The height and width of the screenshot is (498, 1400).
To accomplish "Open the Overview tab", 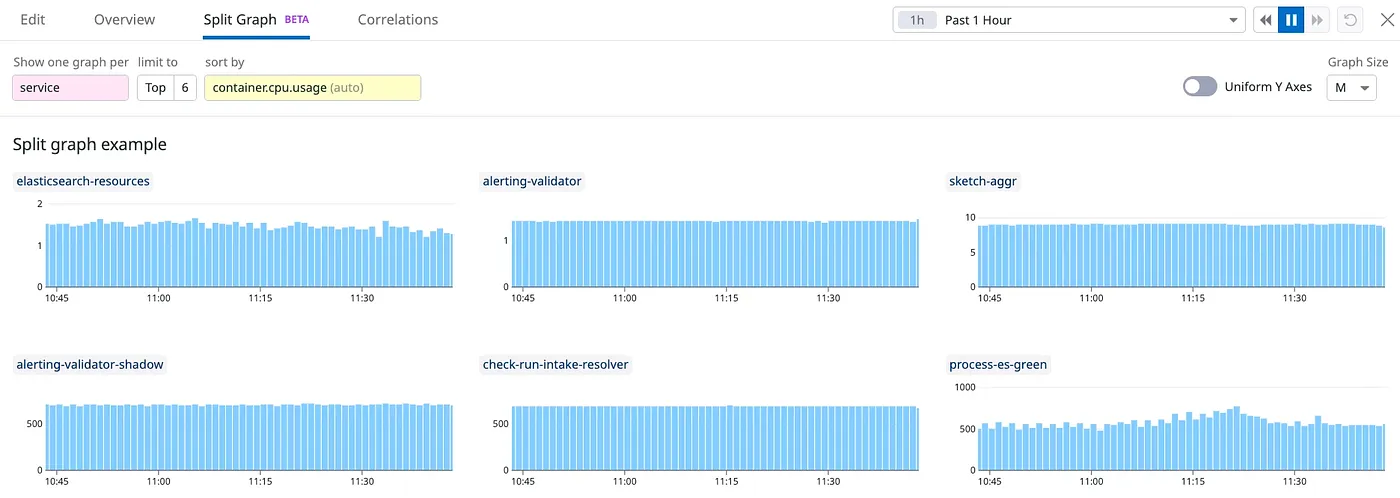I will 124,20.
